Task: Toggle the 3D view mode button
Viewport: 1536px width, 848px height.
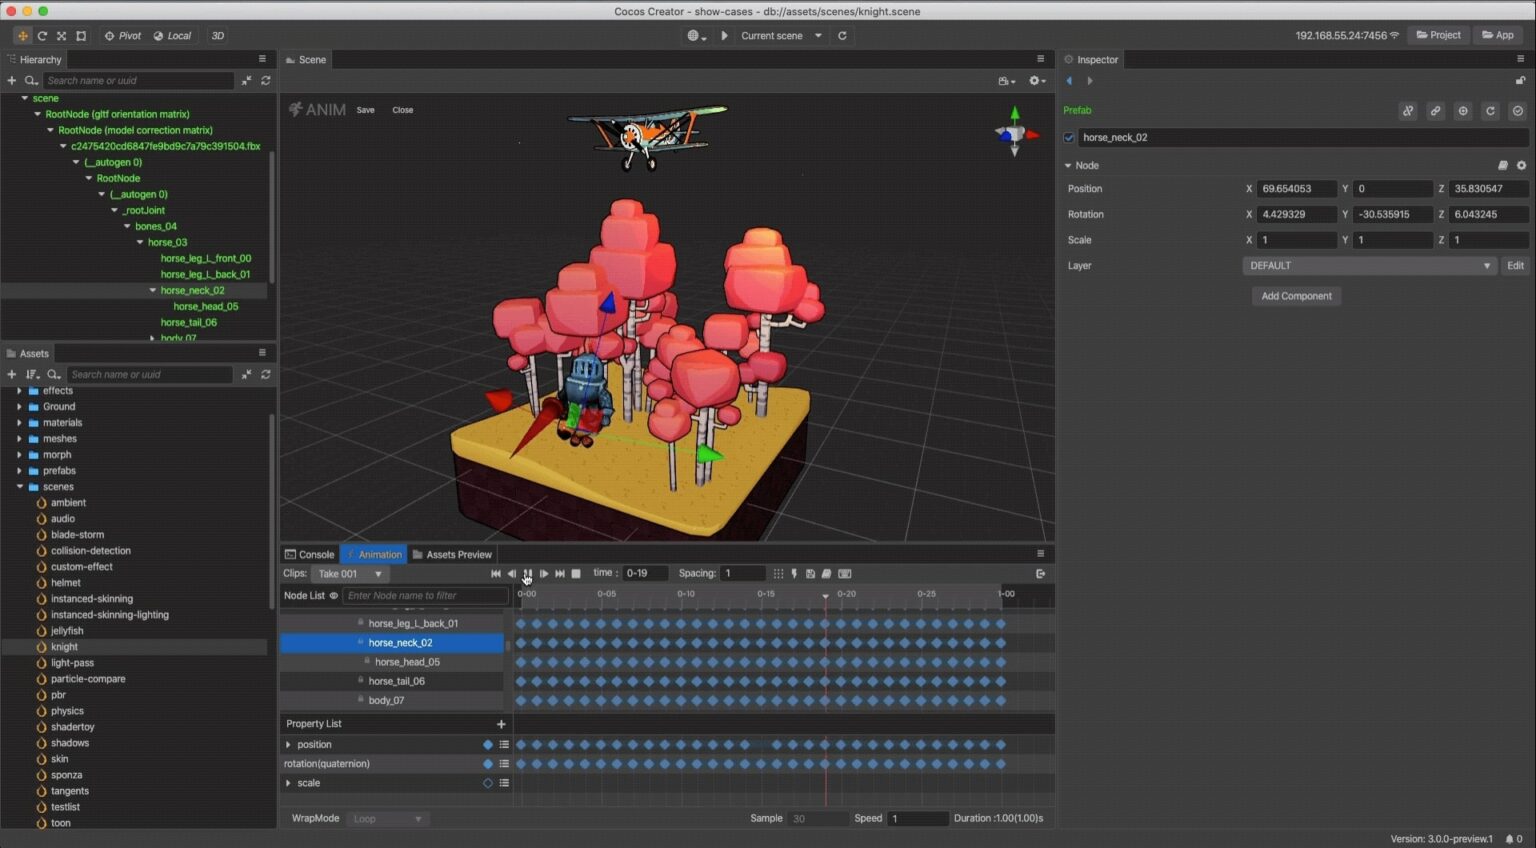Action: coord(217,35)
